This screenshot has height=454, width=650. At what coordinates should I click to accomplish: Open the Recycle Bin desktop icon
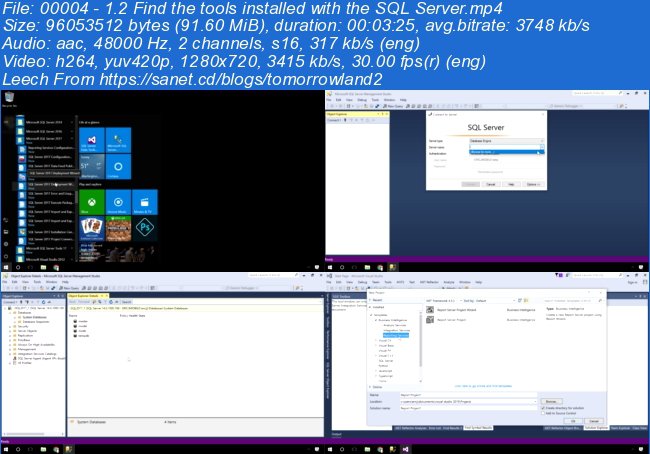10,97
